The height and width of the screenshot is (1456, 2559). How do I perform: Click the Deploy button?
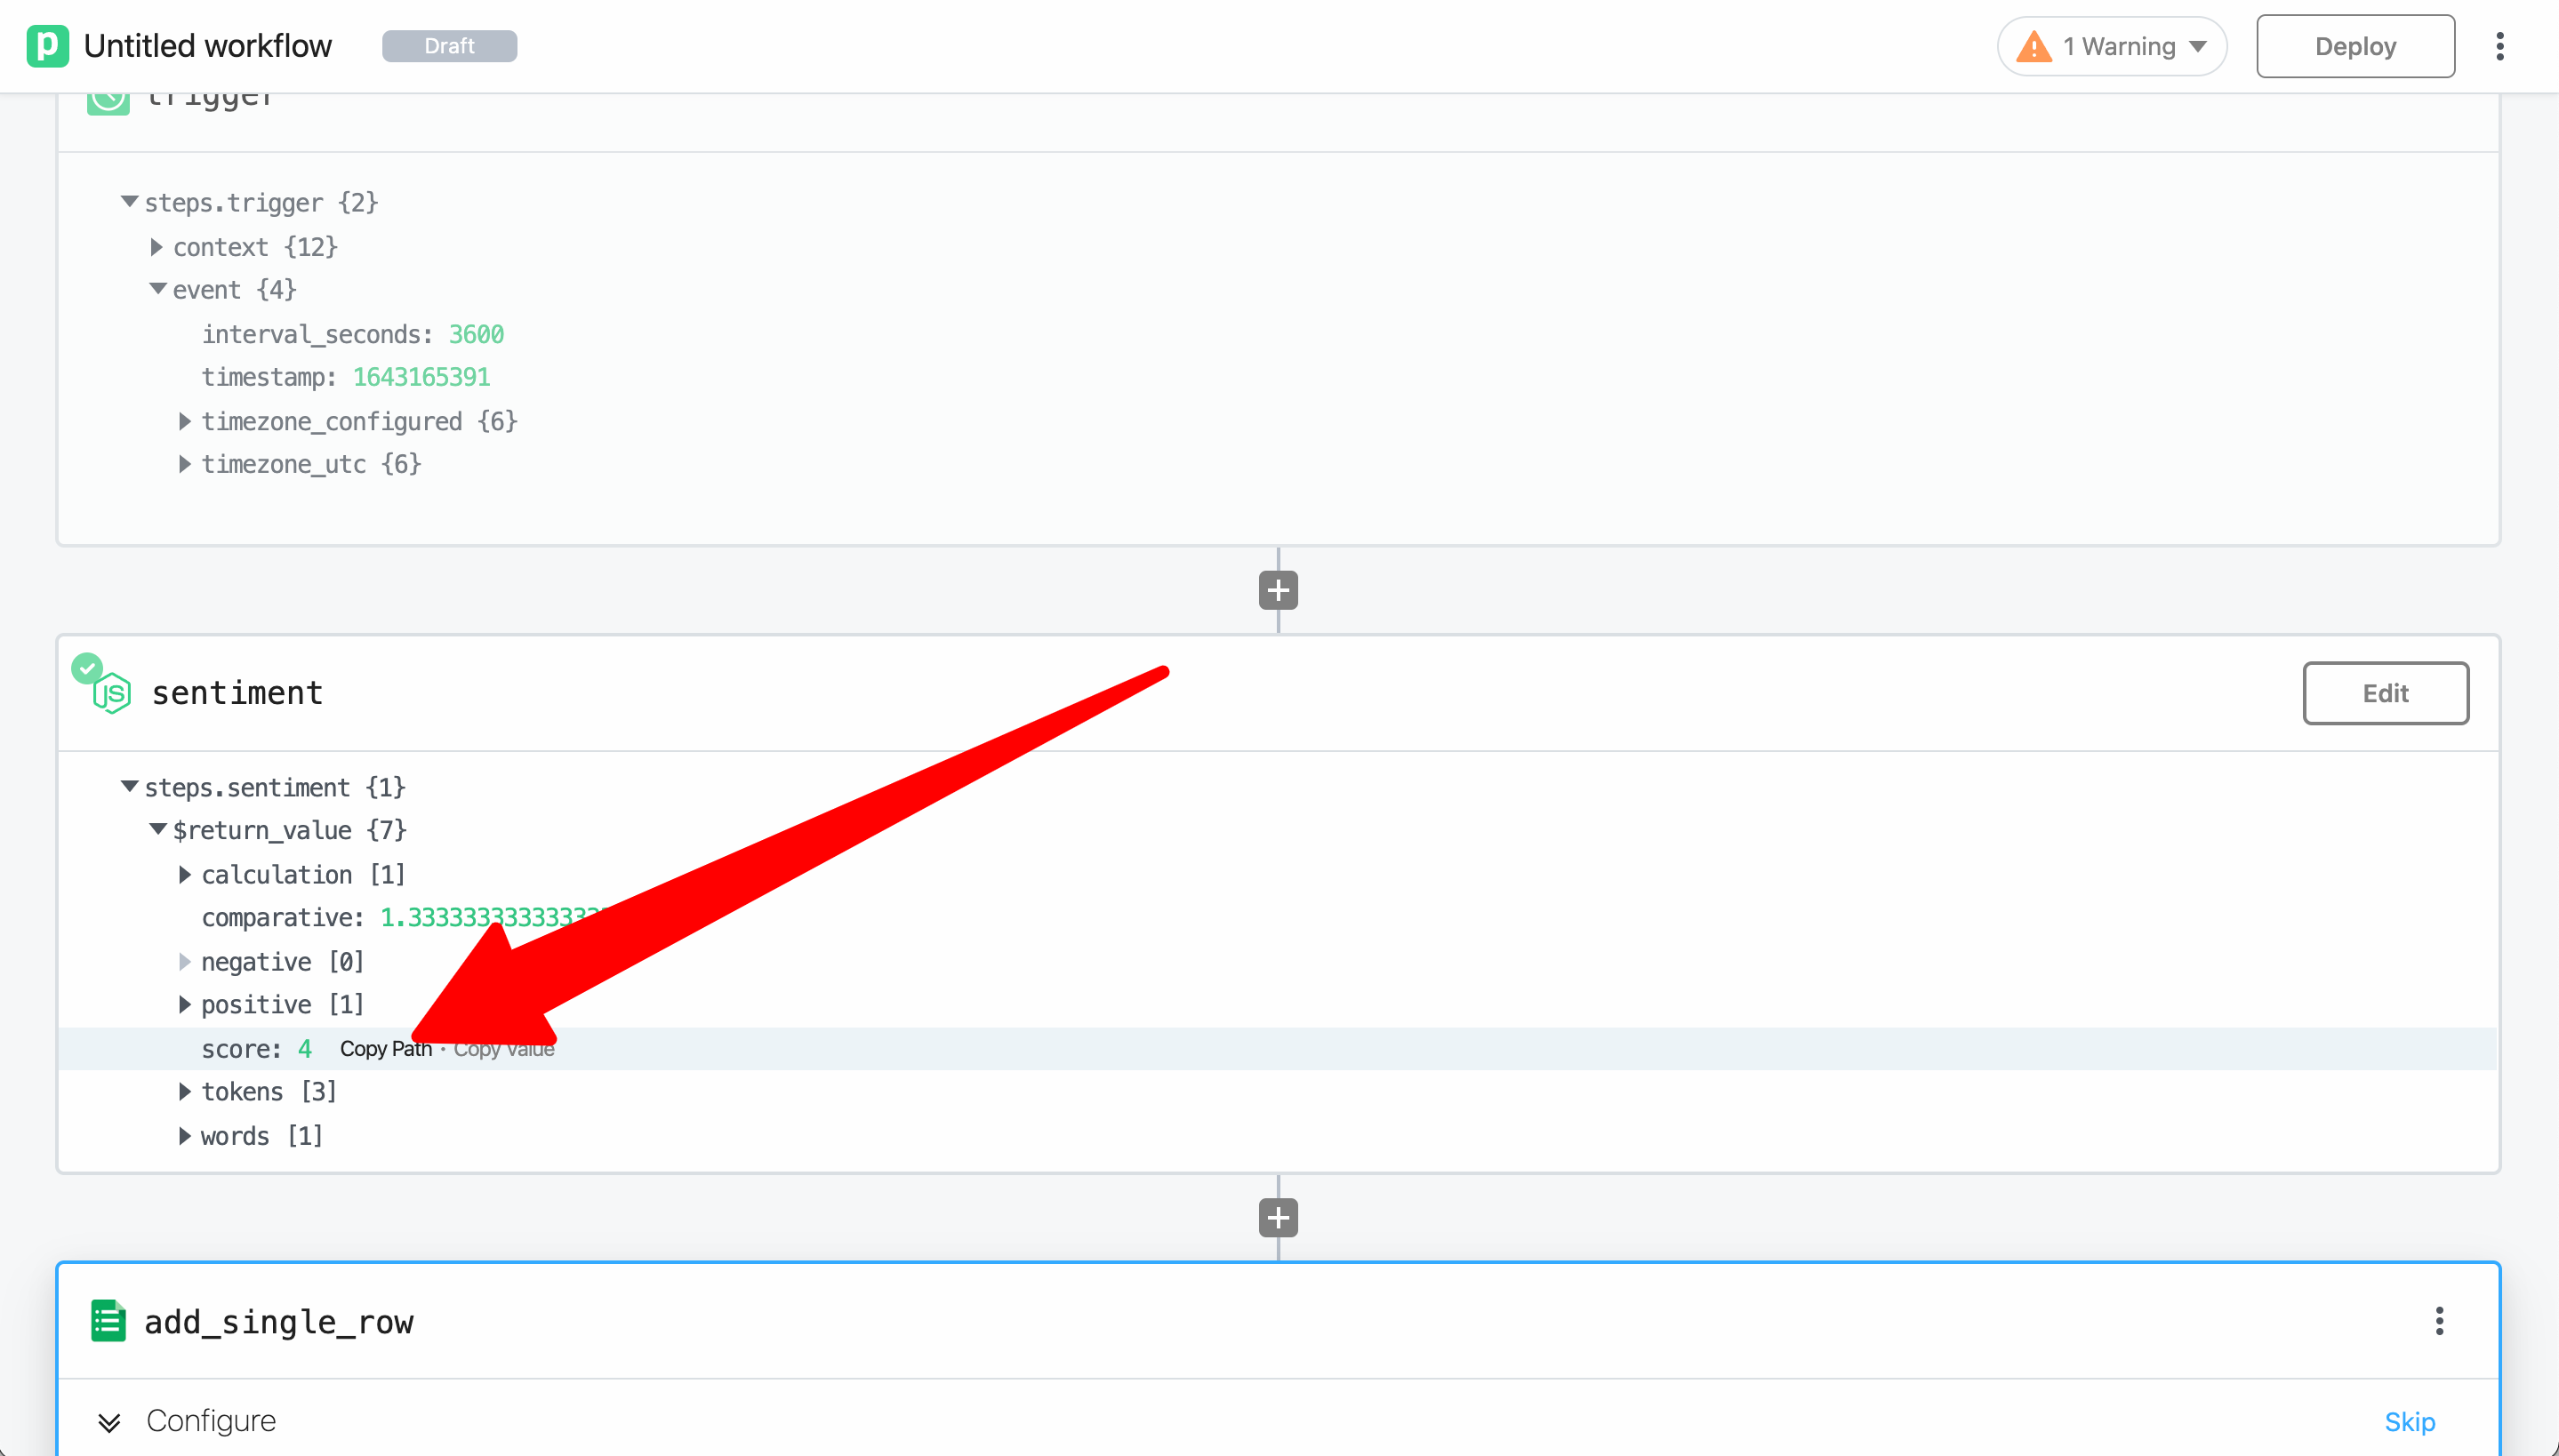[2355, 46]
